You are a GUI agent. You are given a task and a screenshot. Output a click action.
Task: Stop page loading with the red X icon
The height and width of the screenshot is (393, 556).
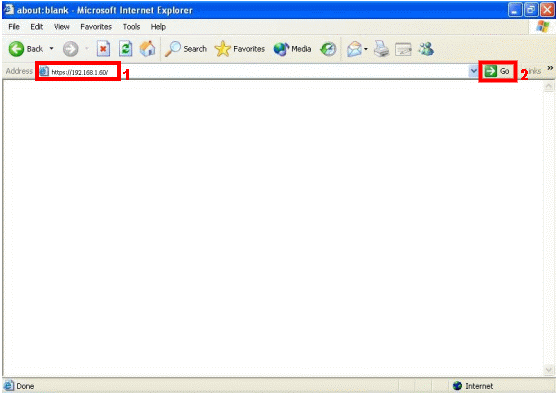pyautogui.click(x=103, y=49)
